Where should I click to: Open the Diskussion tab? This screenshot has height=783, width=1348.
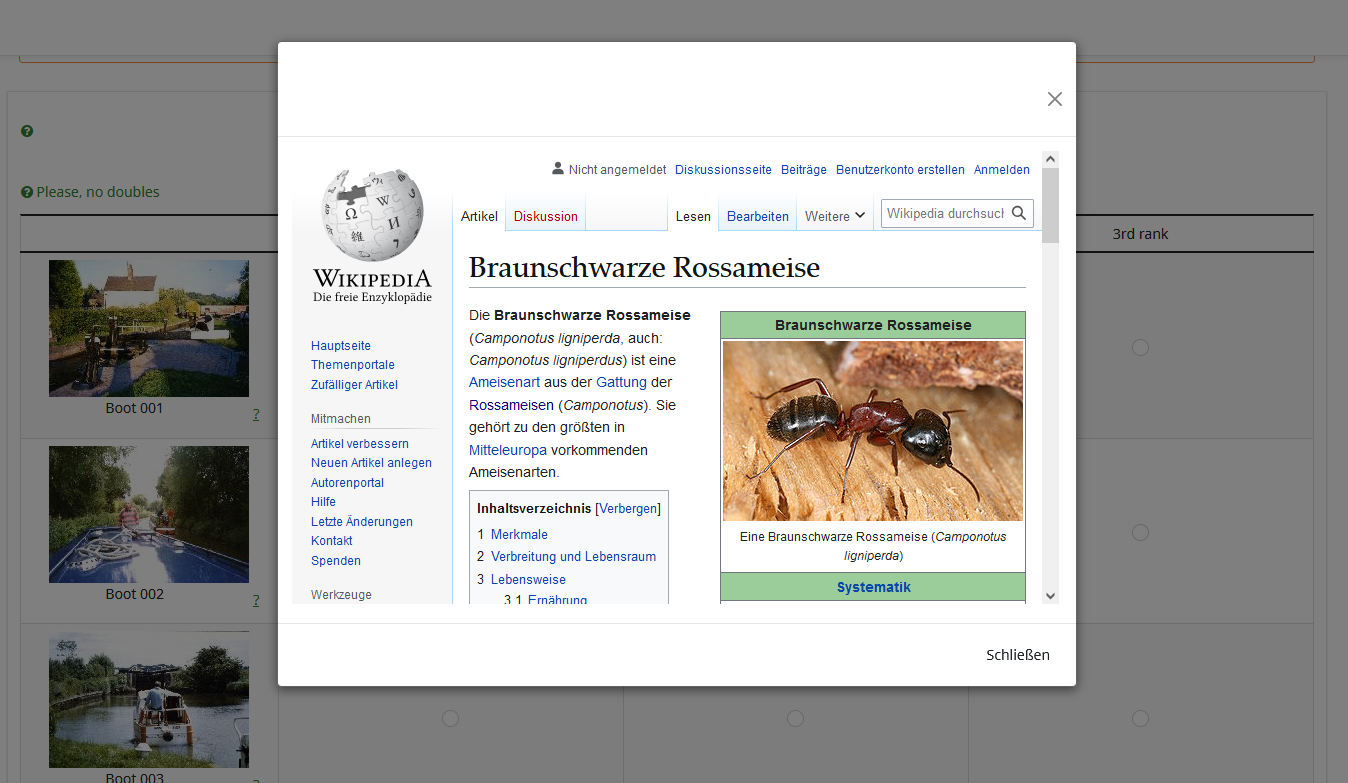point(545,216)
